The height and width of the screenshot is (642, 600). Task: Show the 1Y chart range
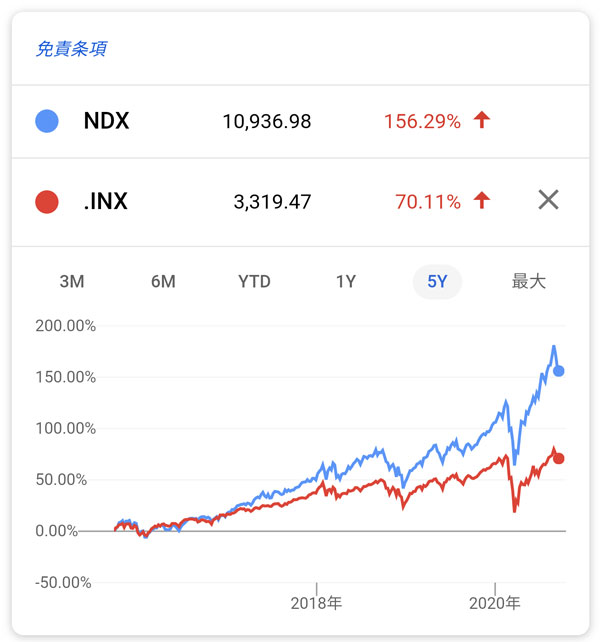[346, 282]
